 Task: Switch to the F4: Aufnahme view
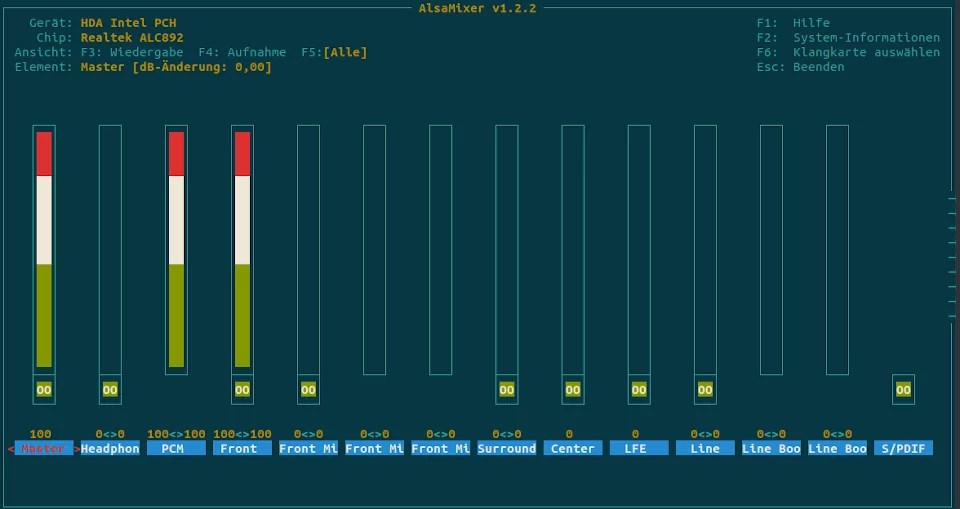point(242,52)
